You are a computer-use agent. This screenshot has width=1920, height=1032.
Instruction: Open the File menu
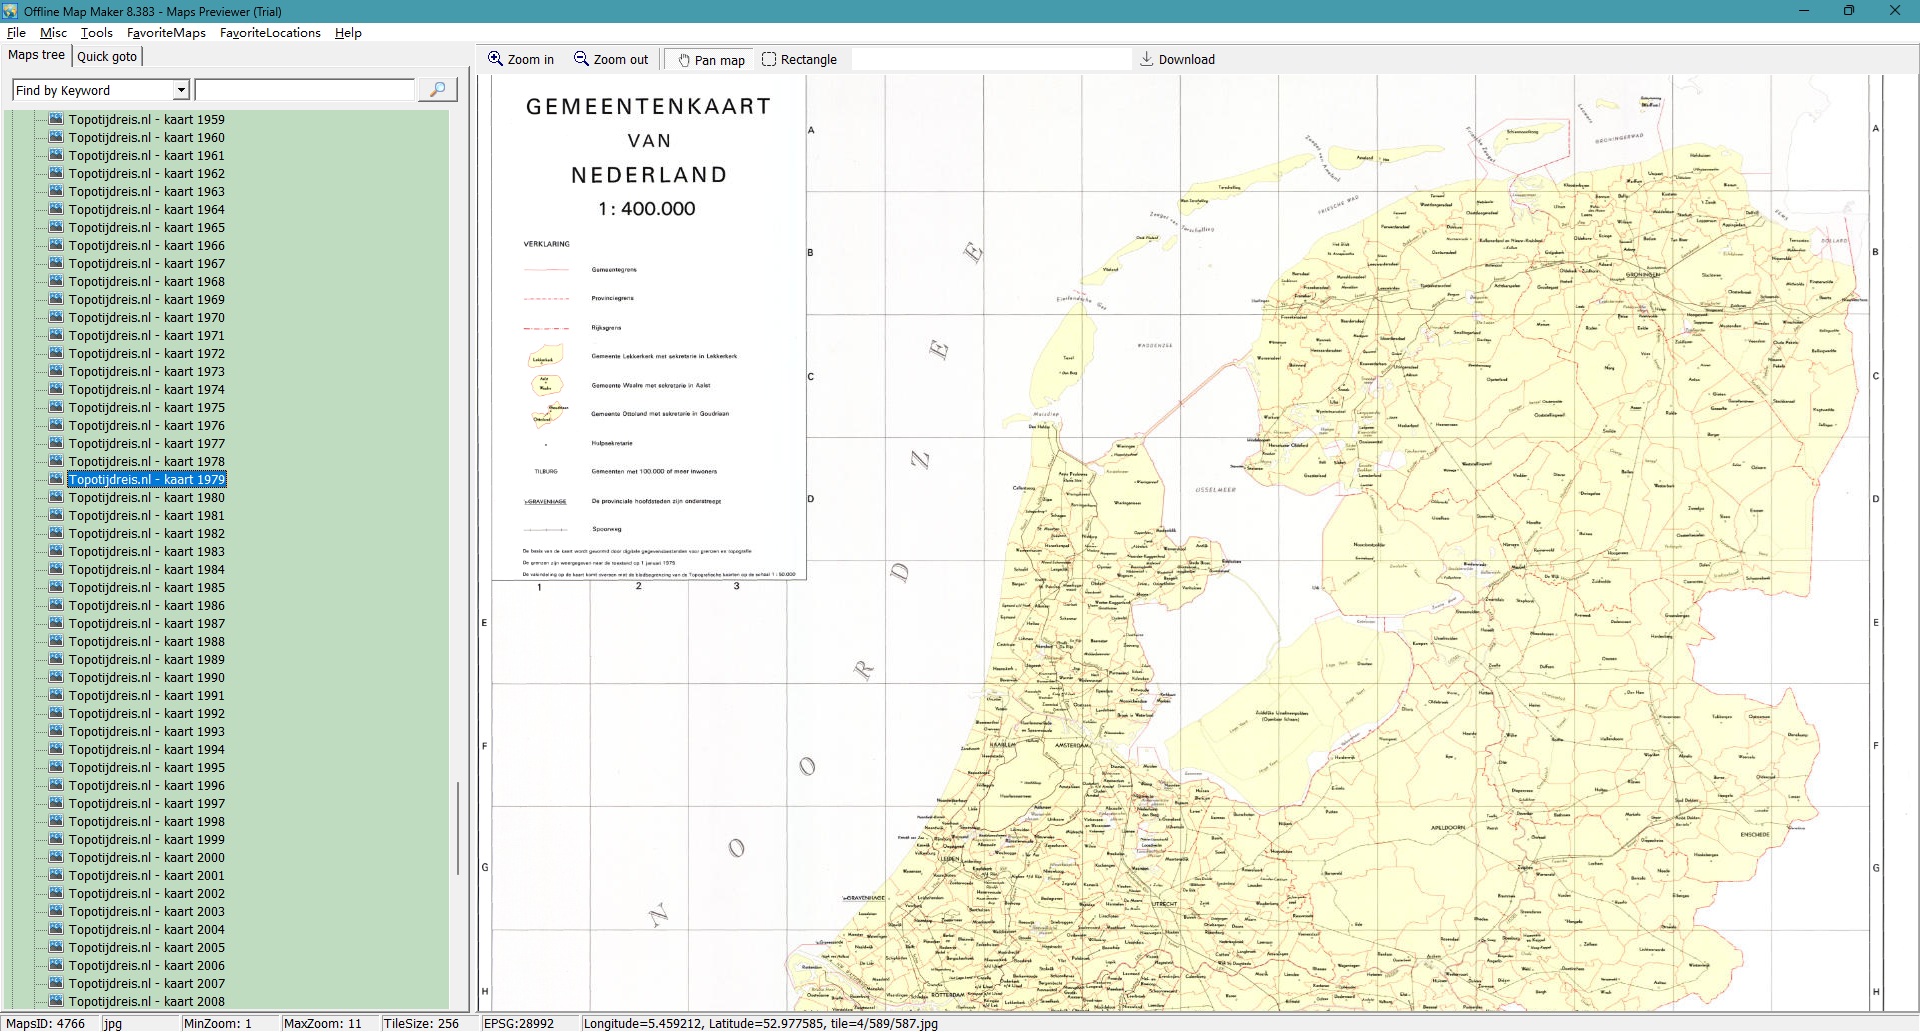[x=16, y=32]
